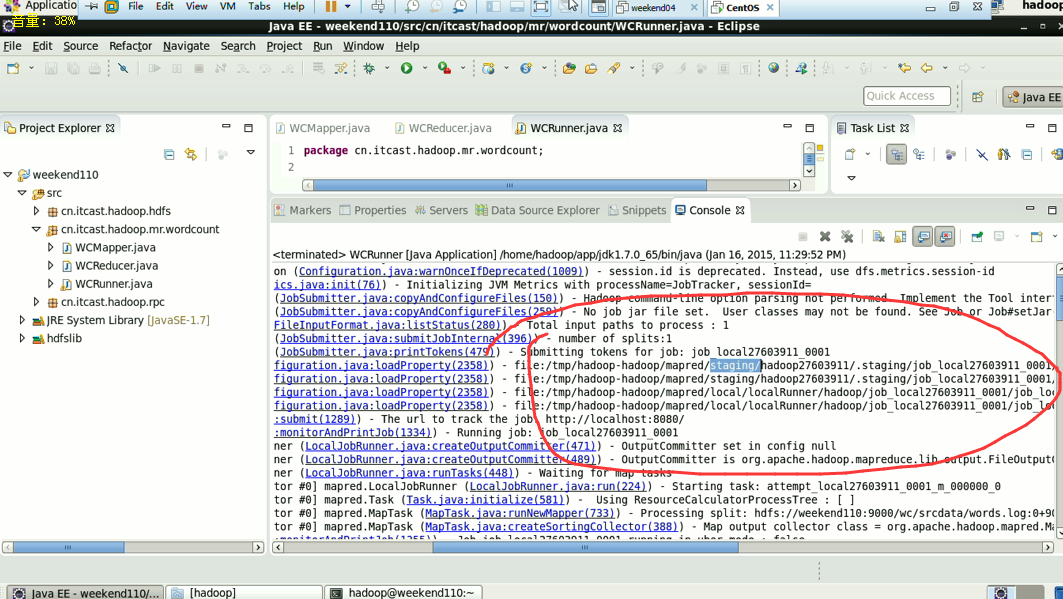Click Open Console icon in Console toolbar
Viewport: 1063px width, 599px height.
[1037, 236]
